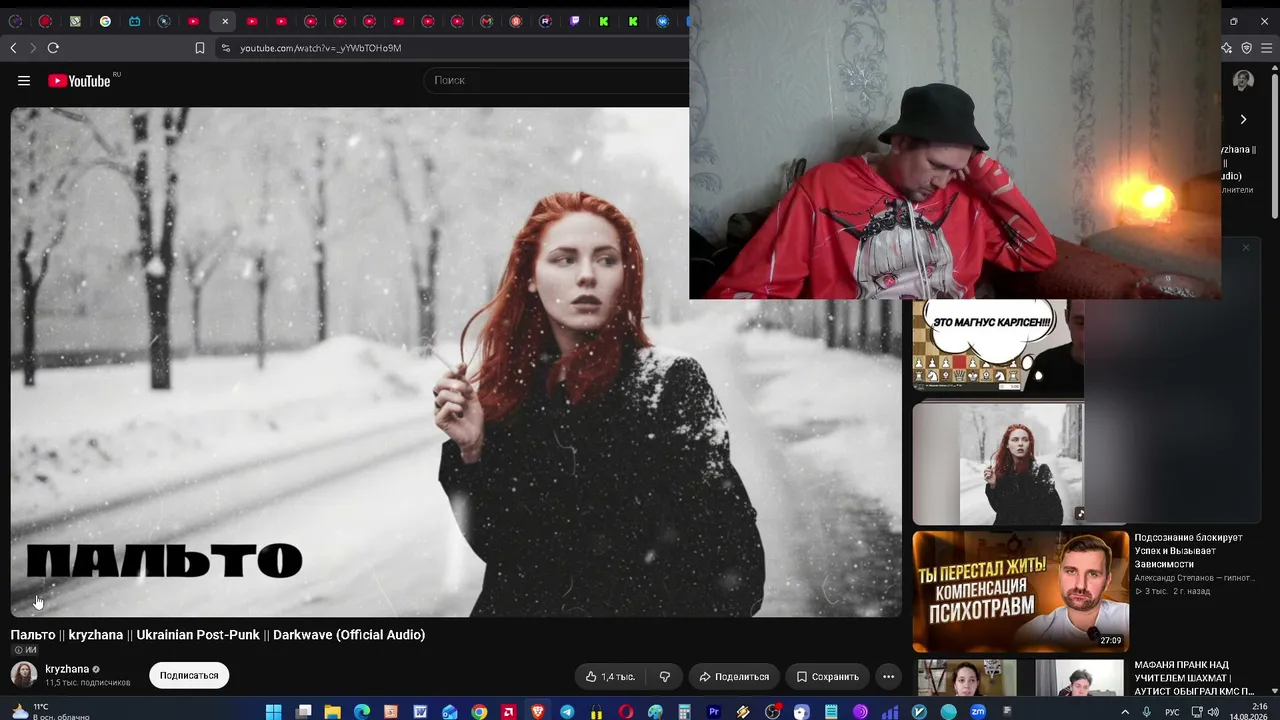The height and width of the screenshot is (720, 1280).
Task: Open the browser AI sparkle icon
Action: [x=1228, y=48]
